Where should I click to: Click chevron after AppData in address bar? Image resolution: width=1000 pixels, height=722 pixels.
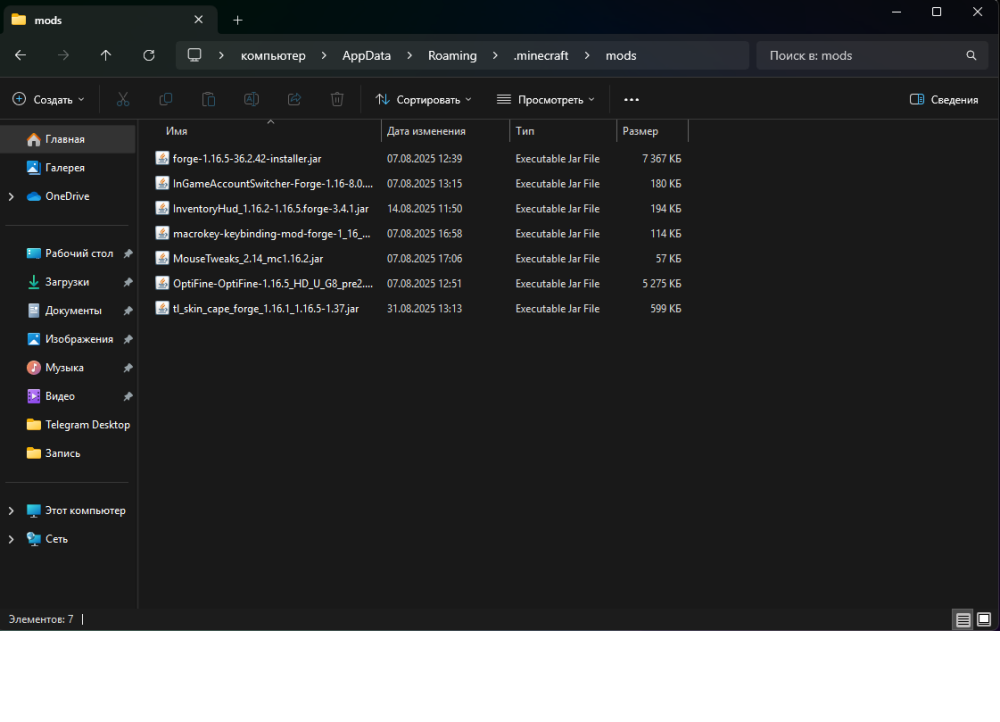coord(409,55)
